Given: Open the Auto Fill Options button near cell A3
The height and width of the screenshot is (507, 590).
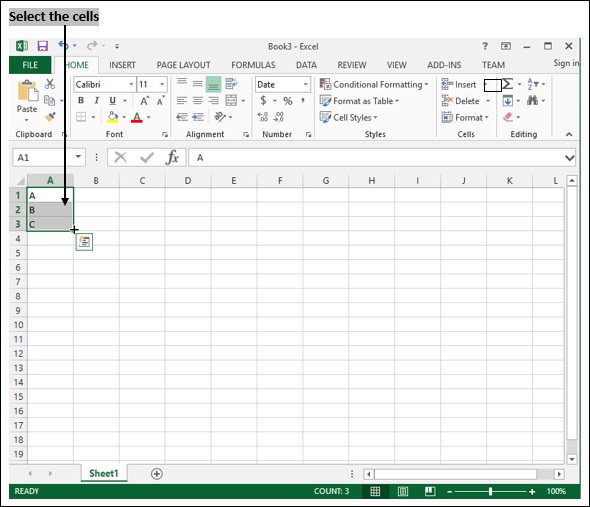Looking at the screenshot, I should (x=84, y=242).
